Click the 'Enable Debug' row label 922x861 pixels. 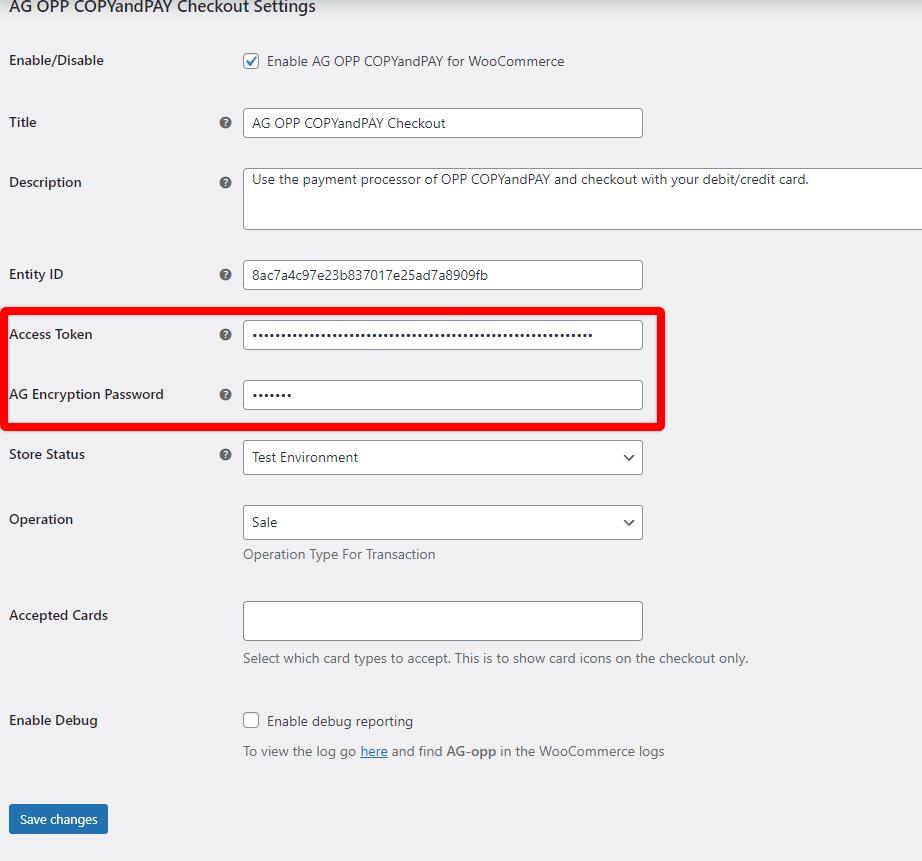(54, 720)
